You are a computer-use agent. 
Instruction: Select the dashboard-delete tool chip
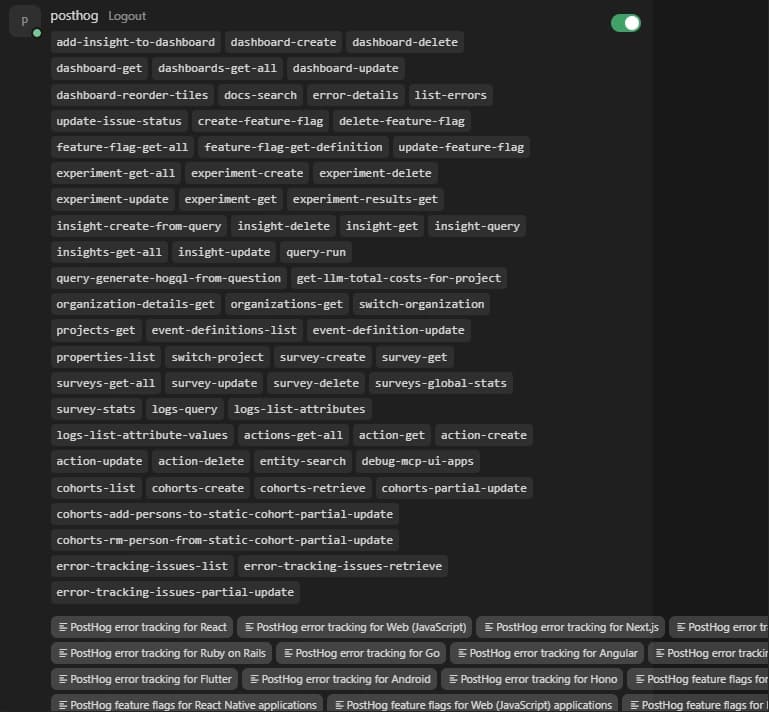tap(405, 42)
